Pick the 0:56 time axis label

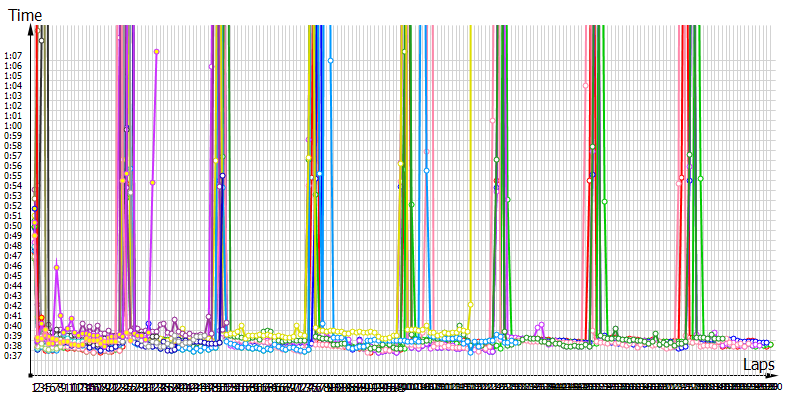click(13, 166)
